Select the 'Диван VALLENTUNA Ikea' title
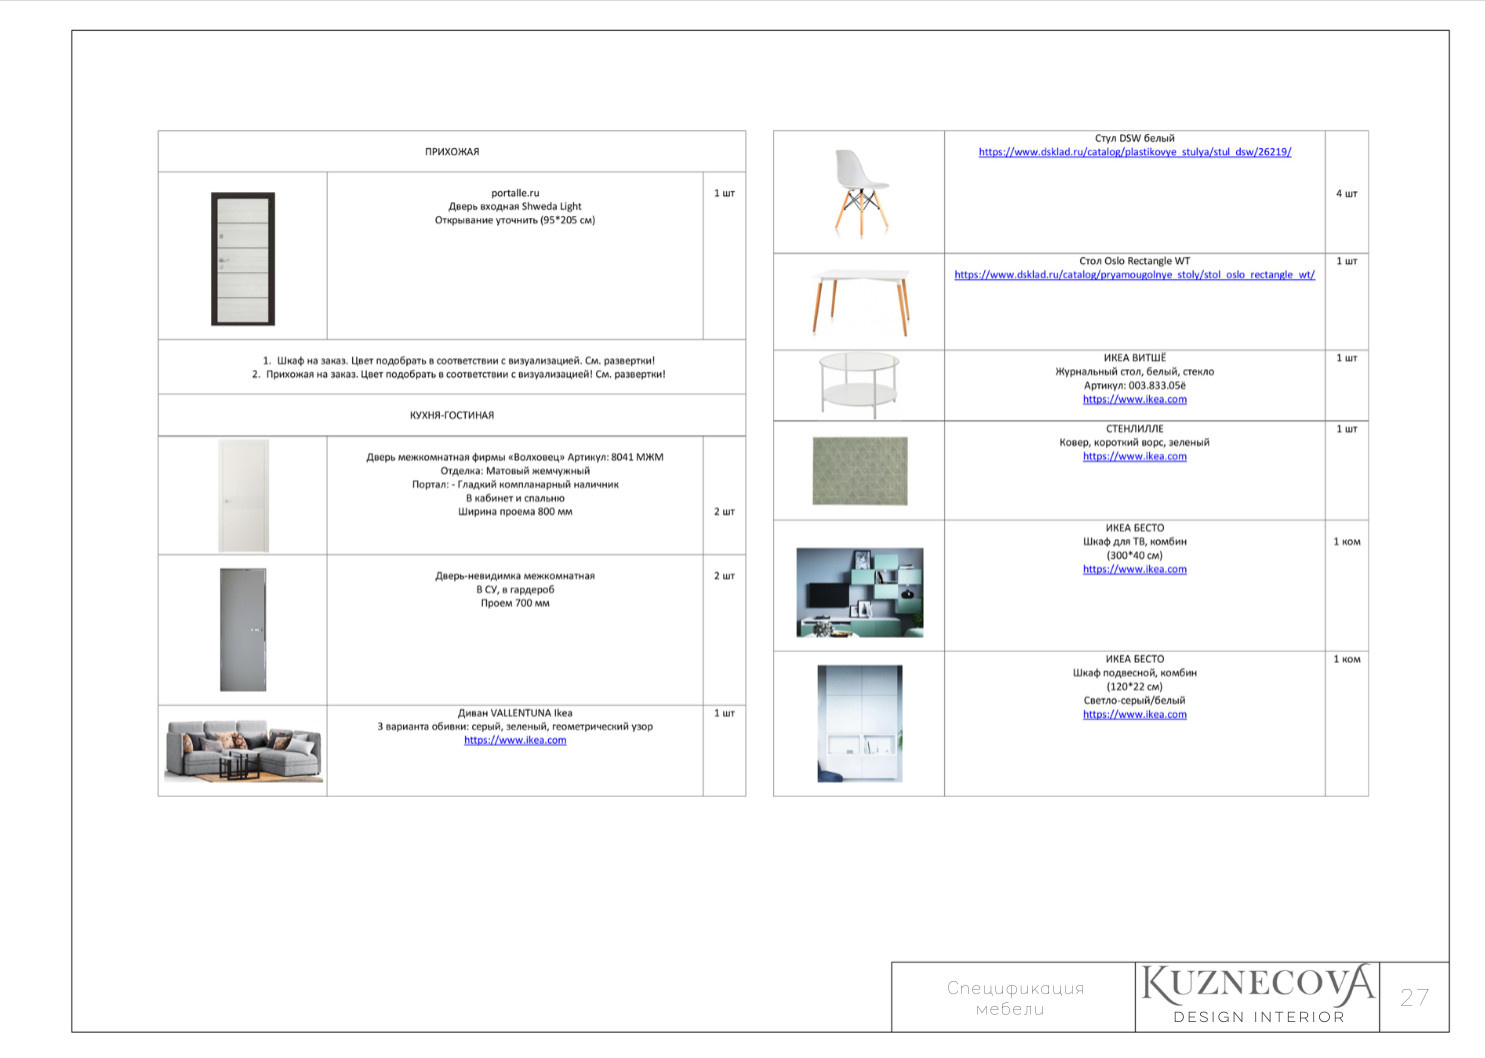The image size is (1485, 1058). [x=515, y=713]
